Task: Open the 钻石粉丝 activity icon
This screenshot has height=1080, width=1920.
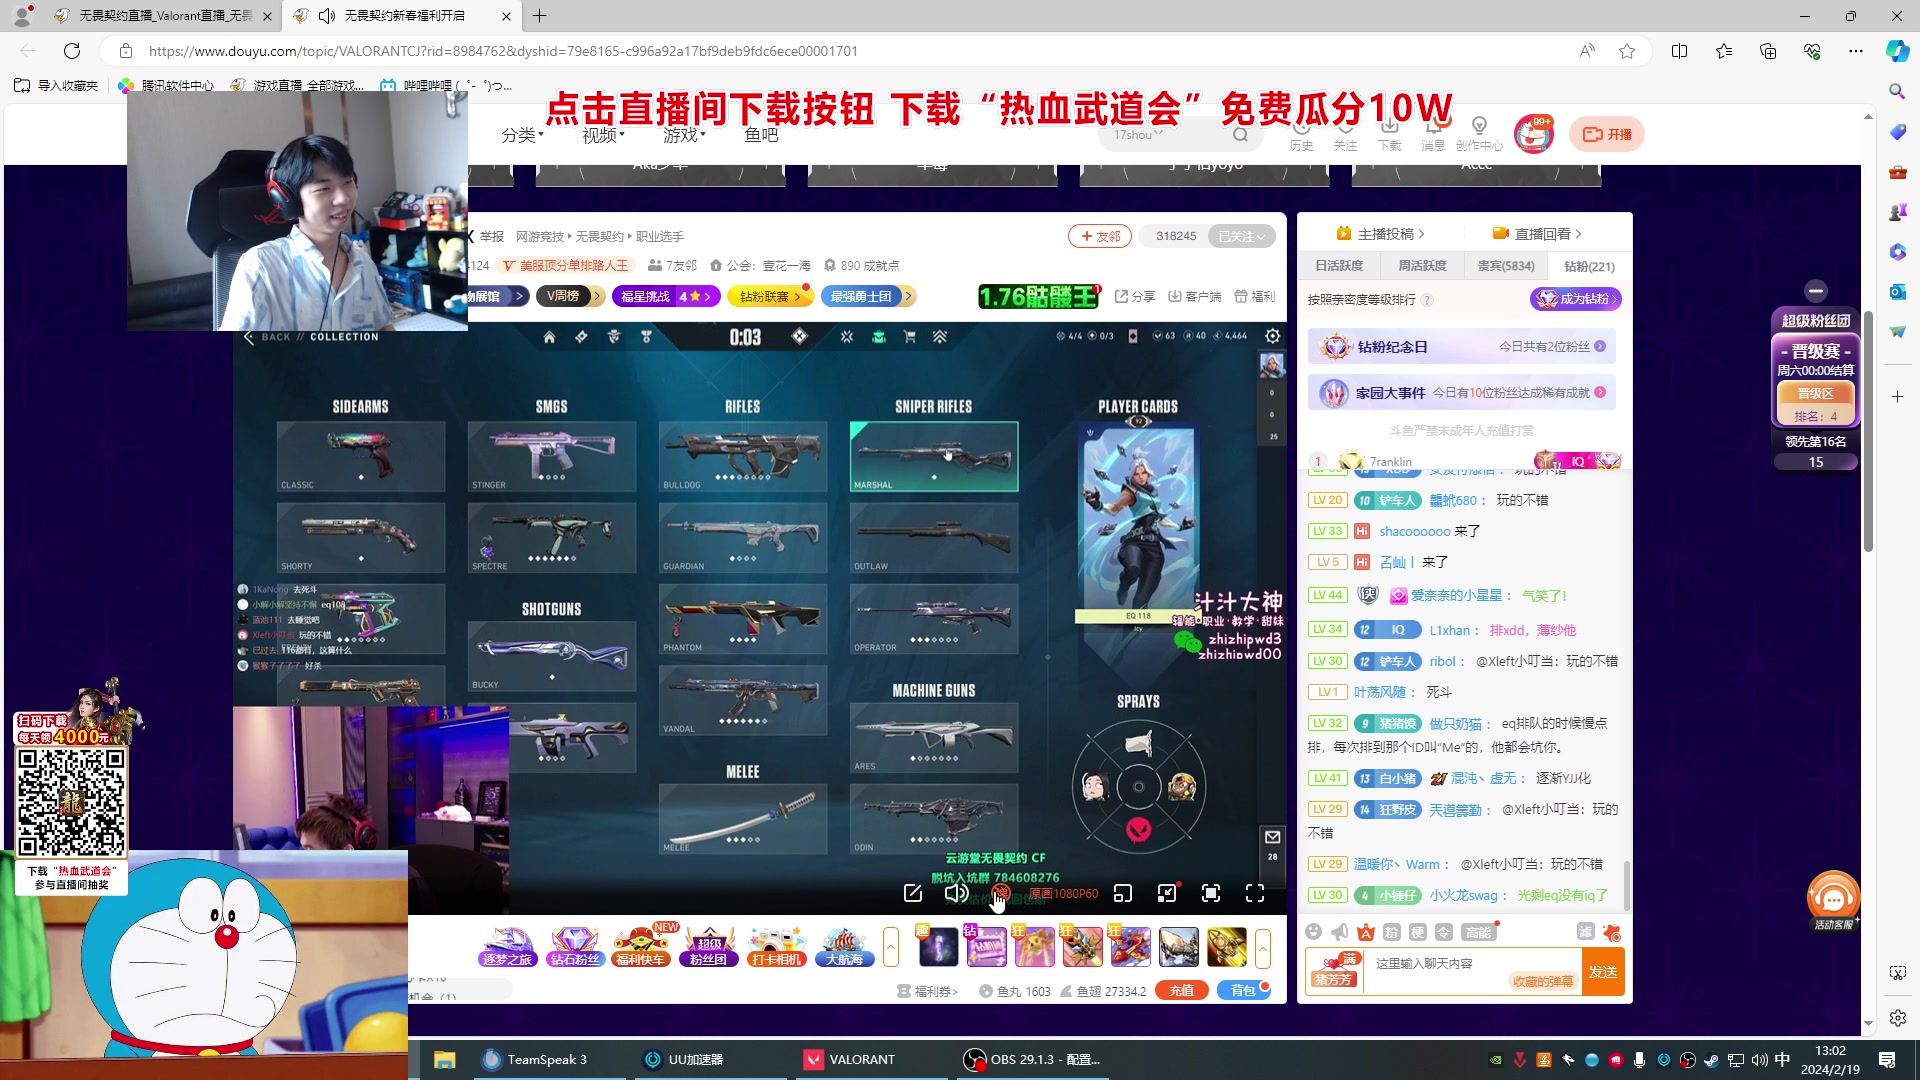Action: click(x=575, y=947)
